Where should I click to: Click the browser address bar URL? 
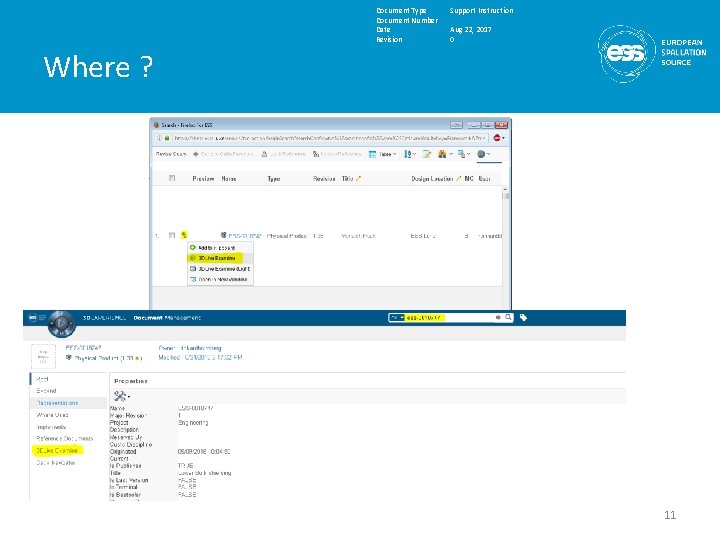329,138
